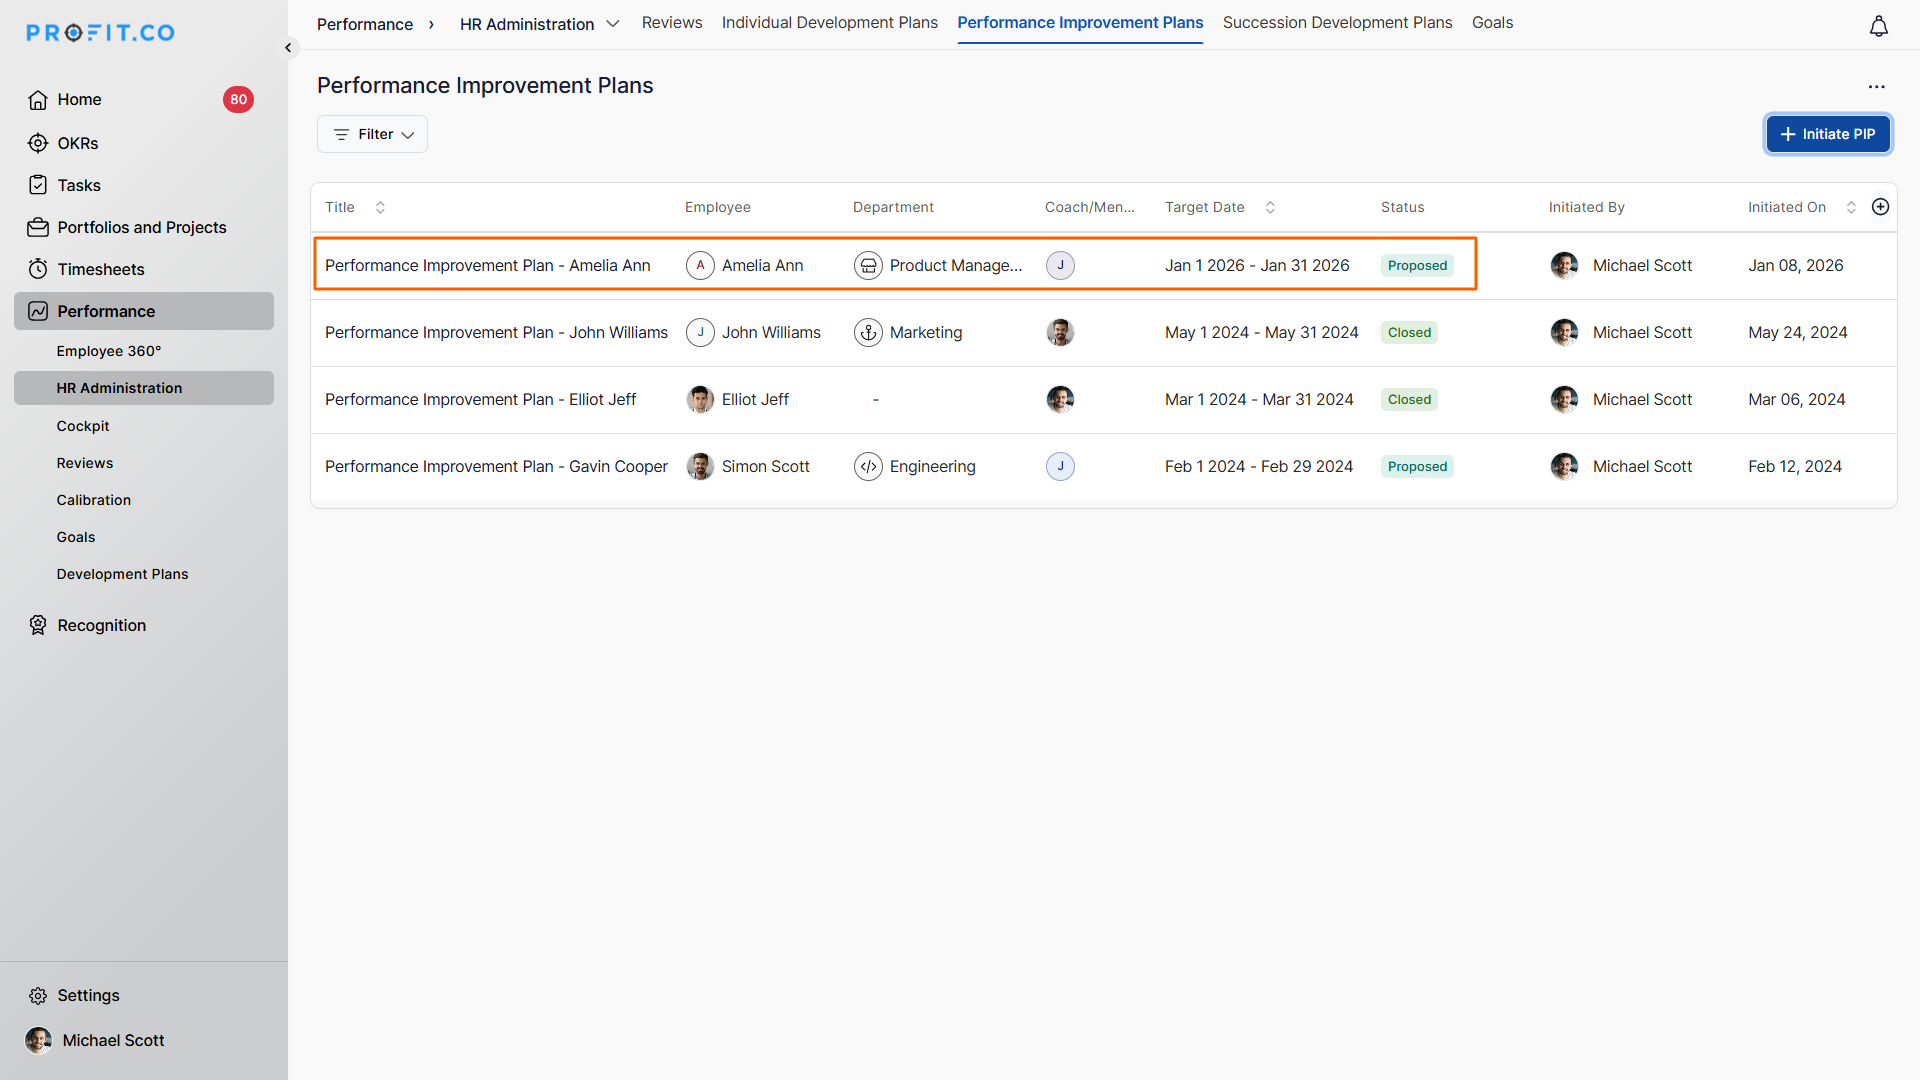Click the Timesheets clock icon
This screenshot has height=1080, width=1920.
pyautogui.click(x=38, y=269)
